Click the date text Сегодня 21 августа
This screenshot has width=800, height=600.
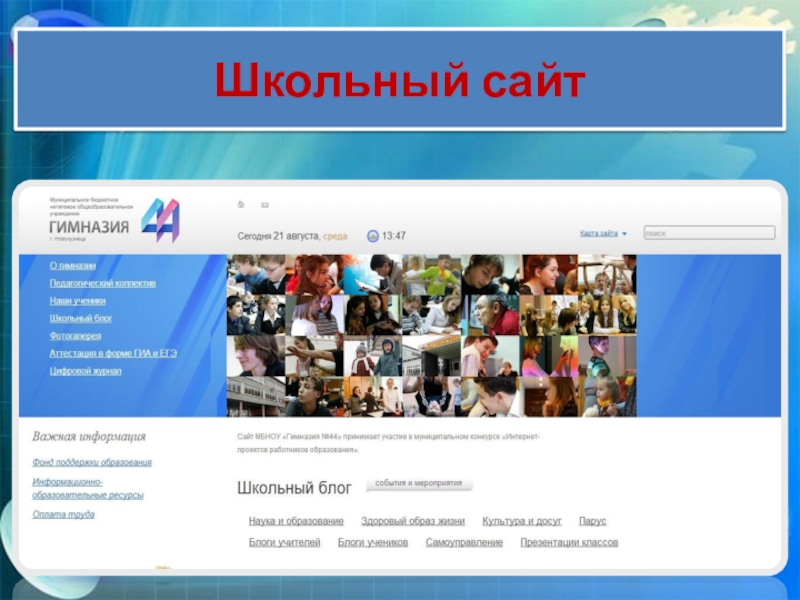pos(279,236)
